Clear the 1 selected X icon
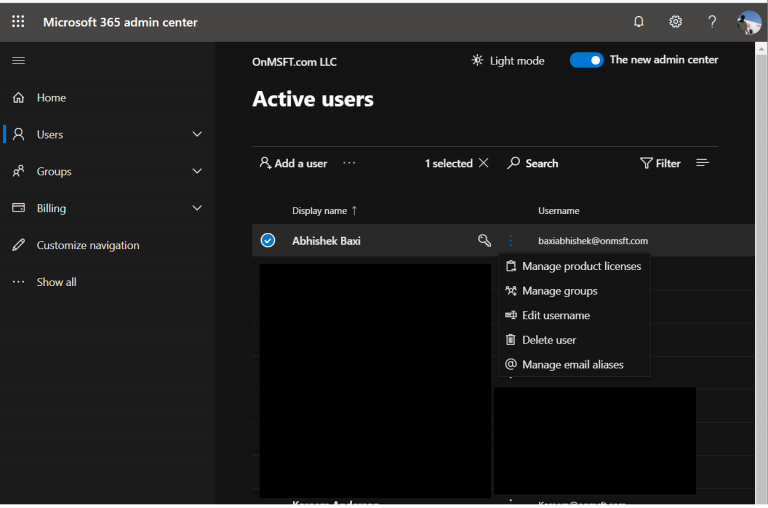The image size is (768, 508). tap(483, 163)
